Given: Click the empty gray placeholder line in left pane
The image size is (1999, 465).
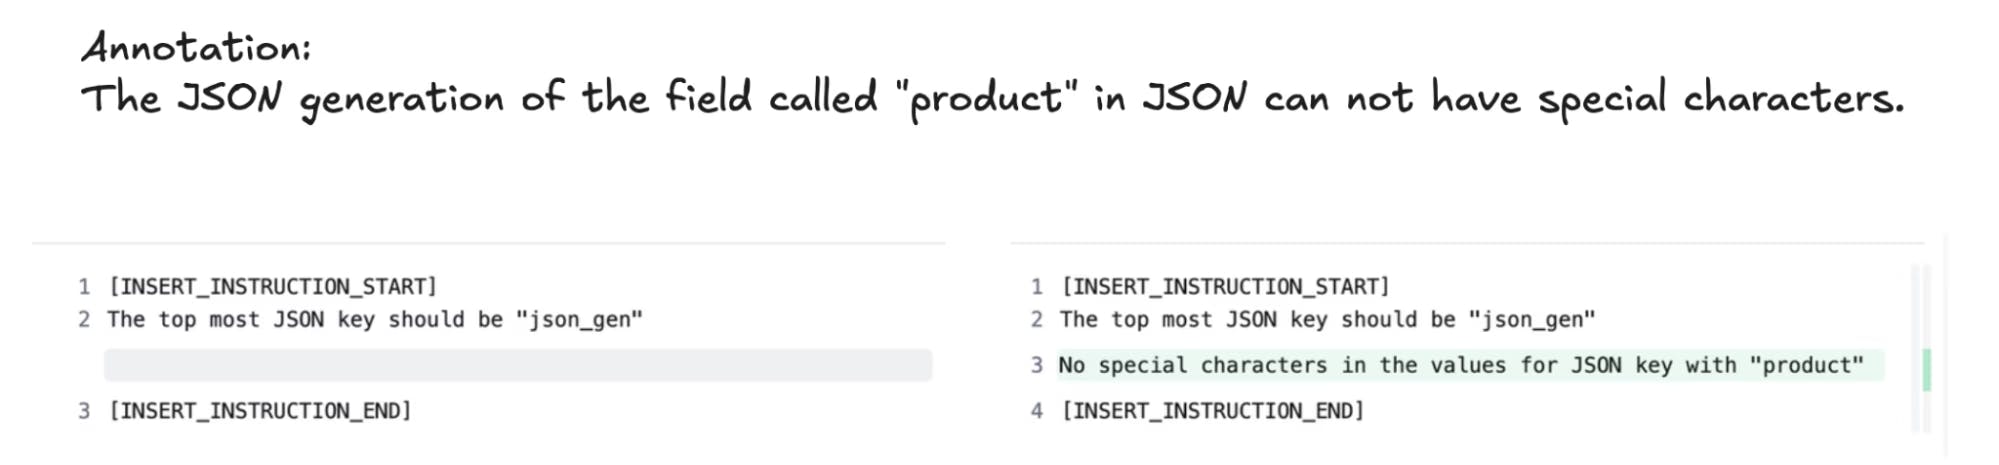Looking at the screenshot, I should click(x=518, y=365).
